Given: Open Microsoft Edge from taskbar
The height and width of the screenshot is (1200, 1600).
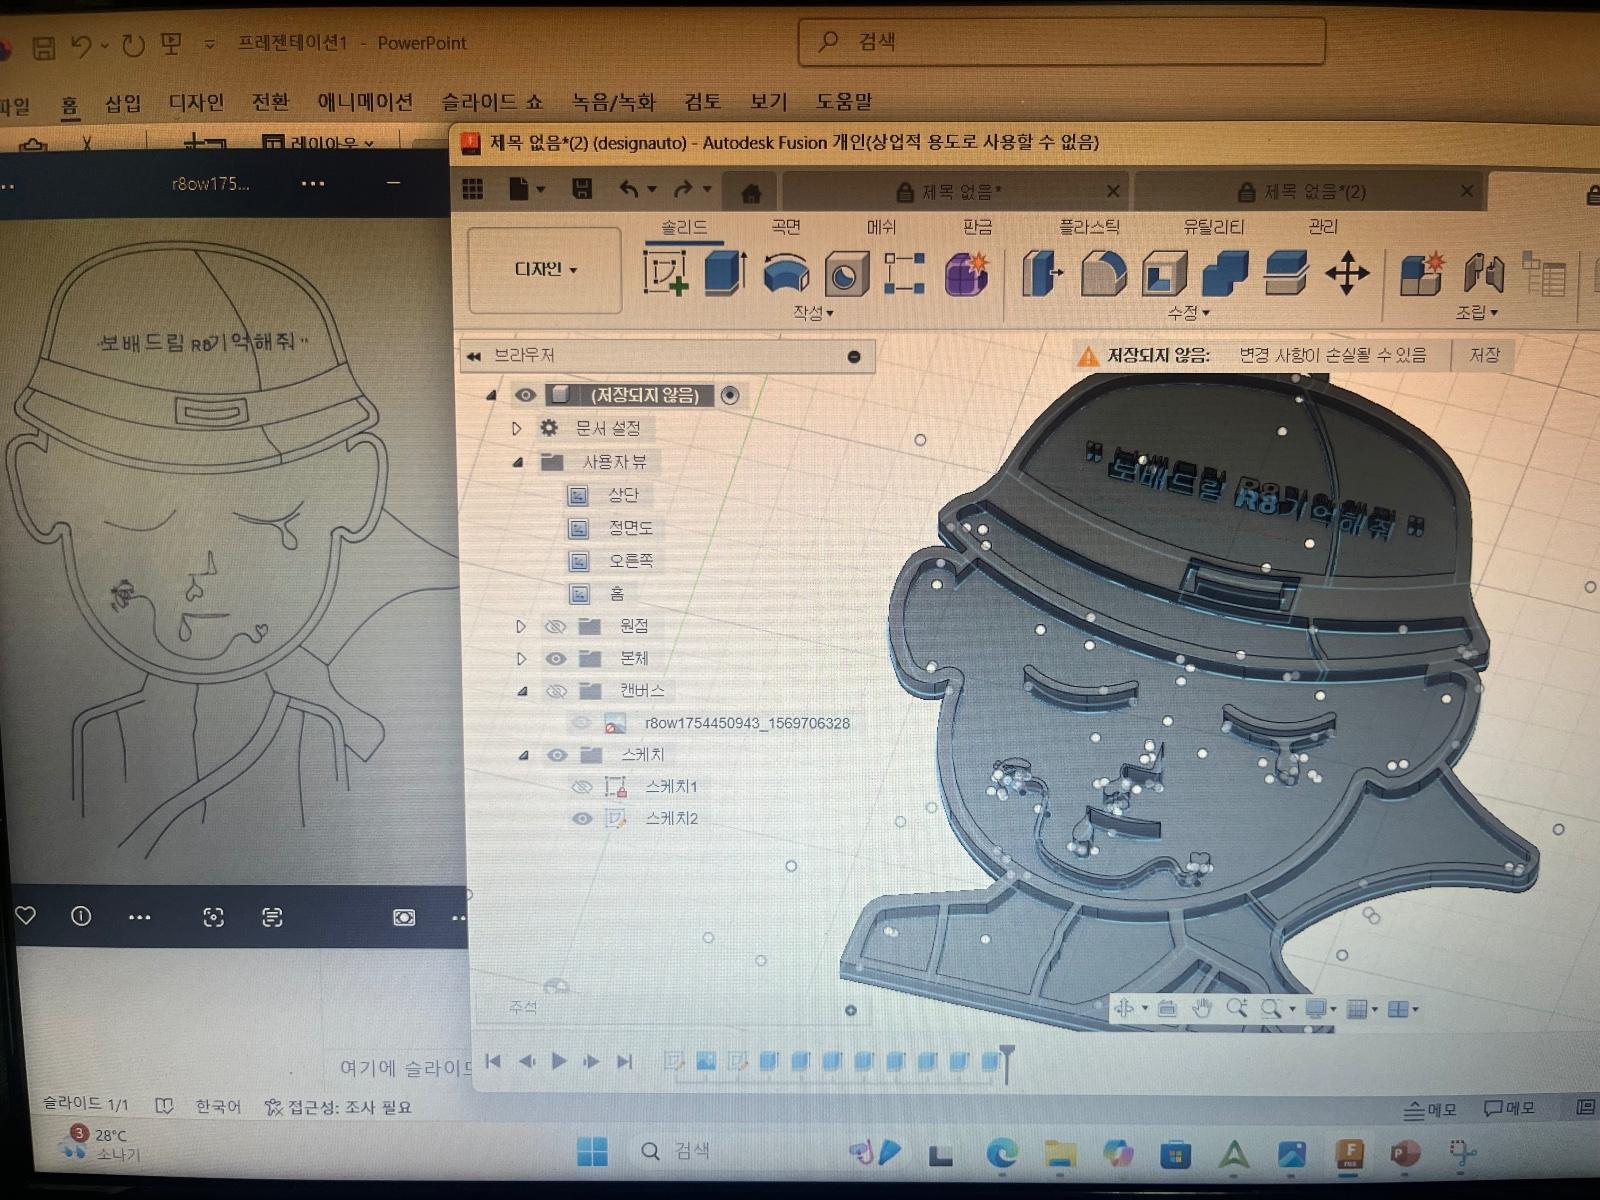Looking at the screenshot, I should point(1002,1153).
